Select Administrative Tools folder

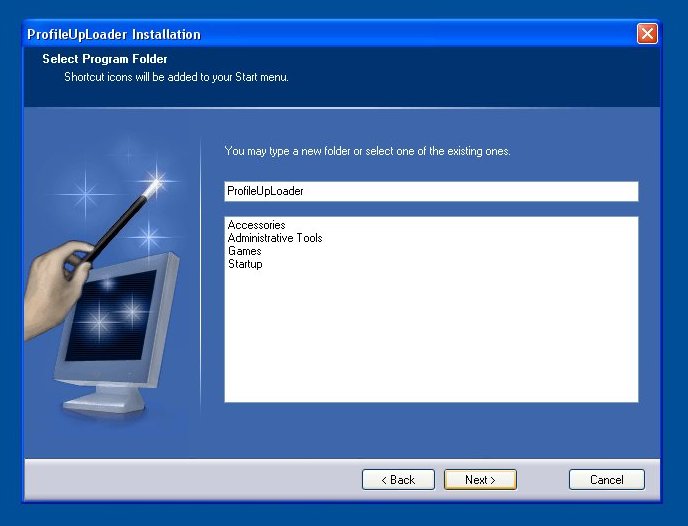click(x=275, y=238)
